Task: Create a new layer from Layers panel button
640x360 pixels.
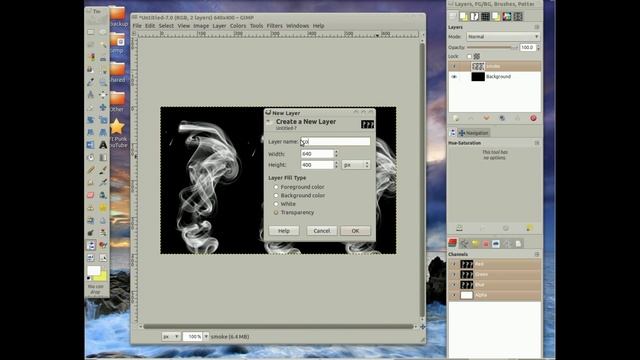Action: point(456,118)
